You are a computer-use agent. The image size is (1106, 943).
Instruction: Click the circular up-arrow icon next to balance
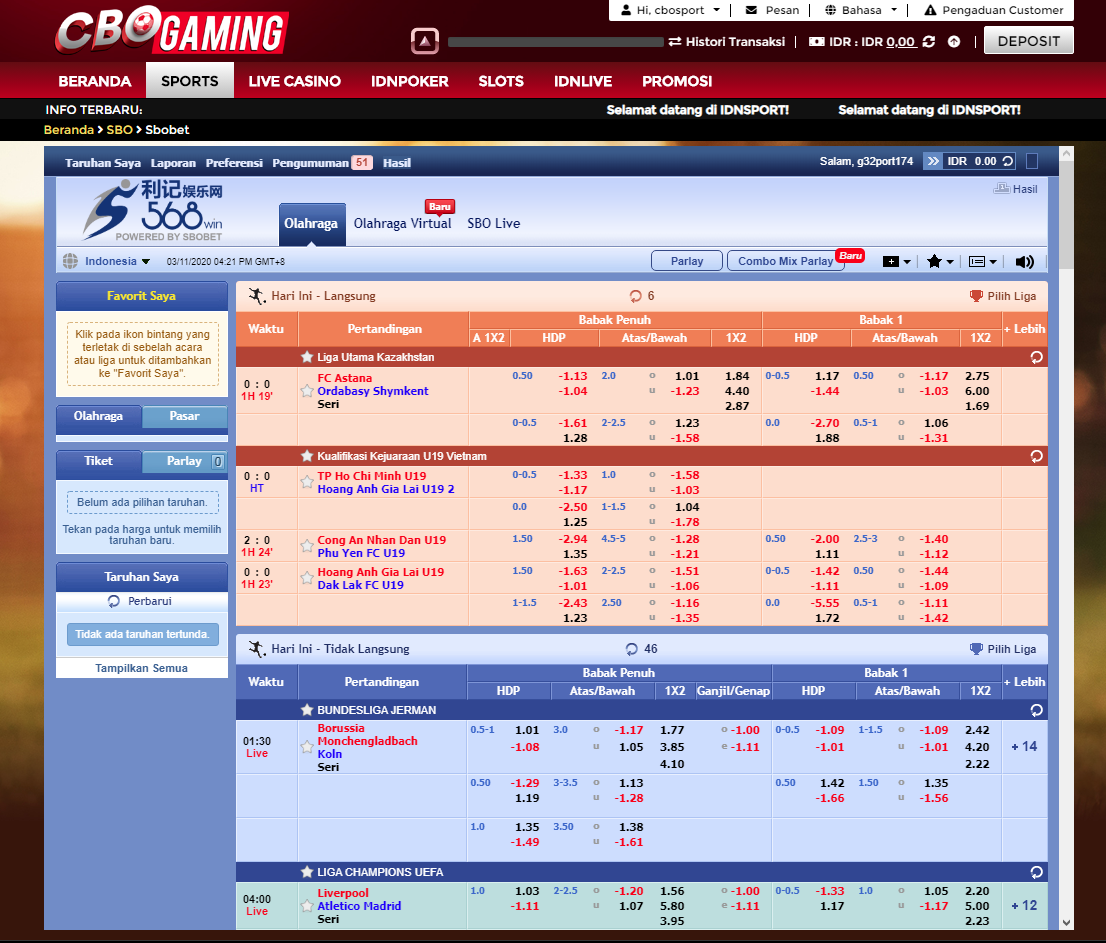pos(954,42)
